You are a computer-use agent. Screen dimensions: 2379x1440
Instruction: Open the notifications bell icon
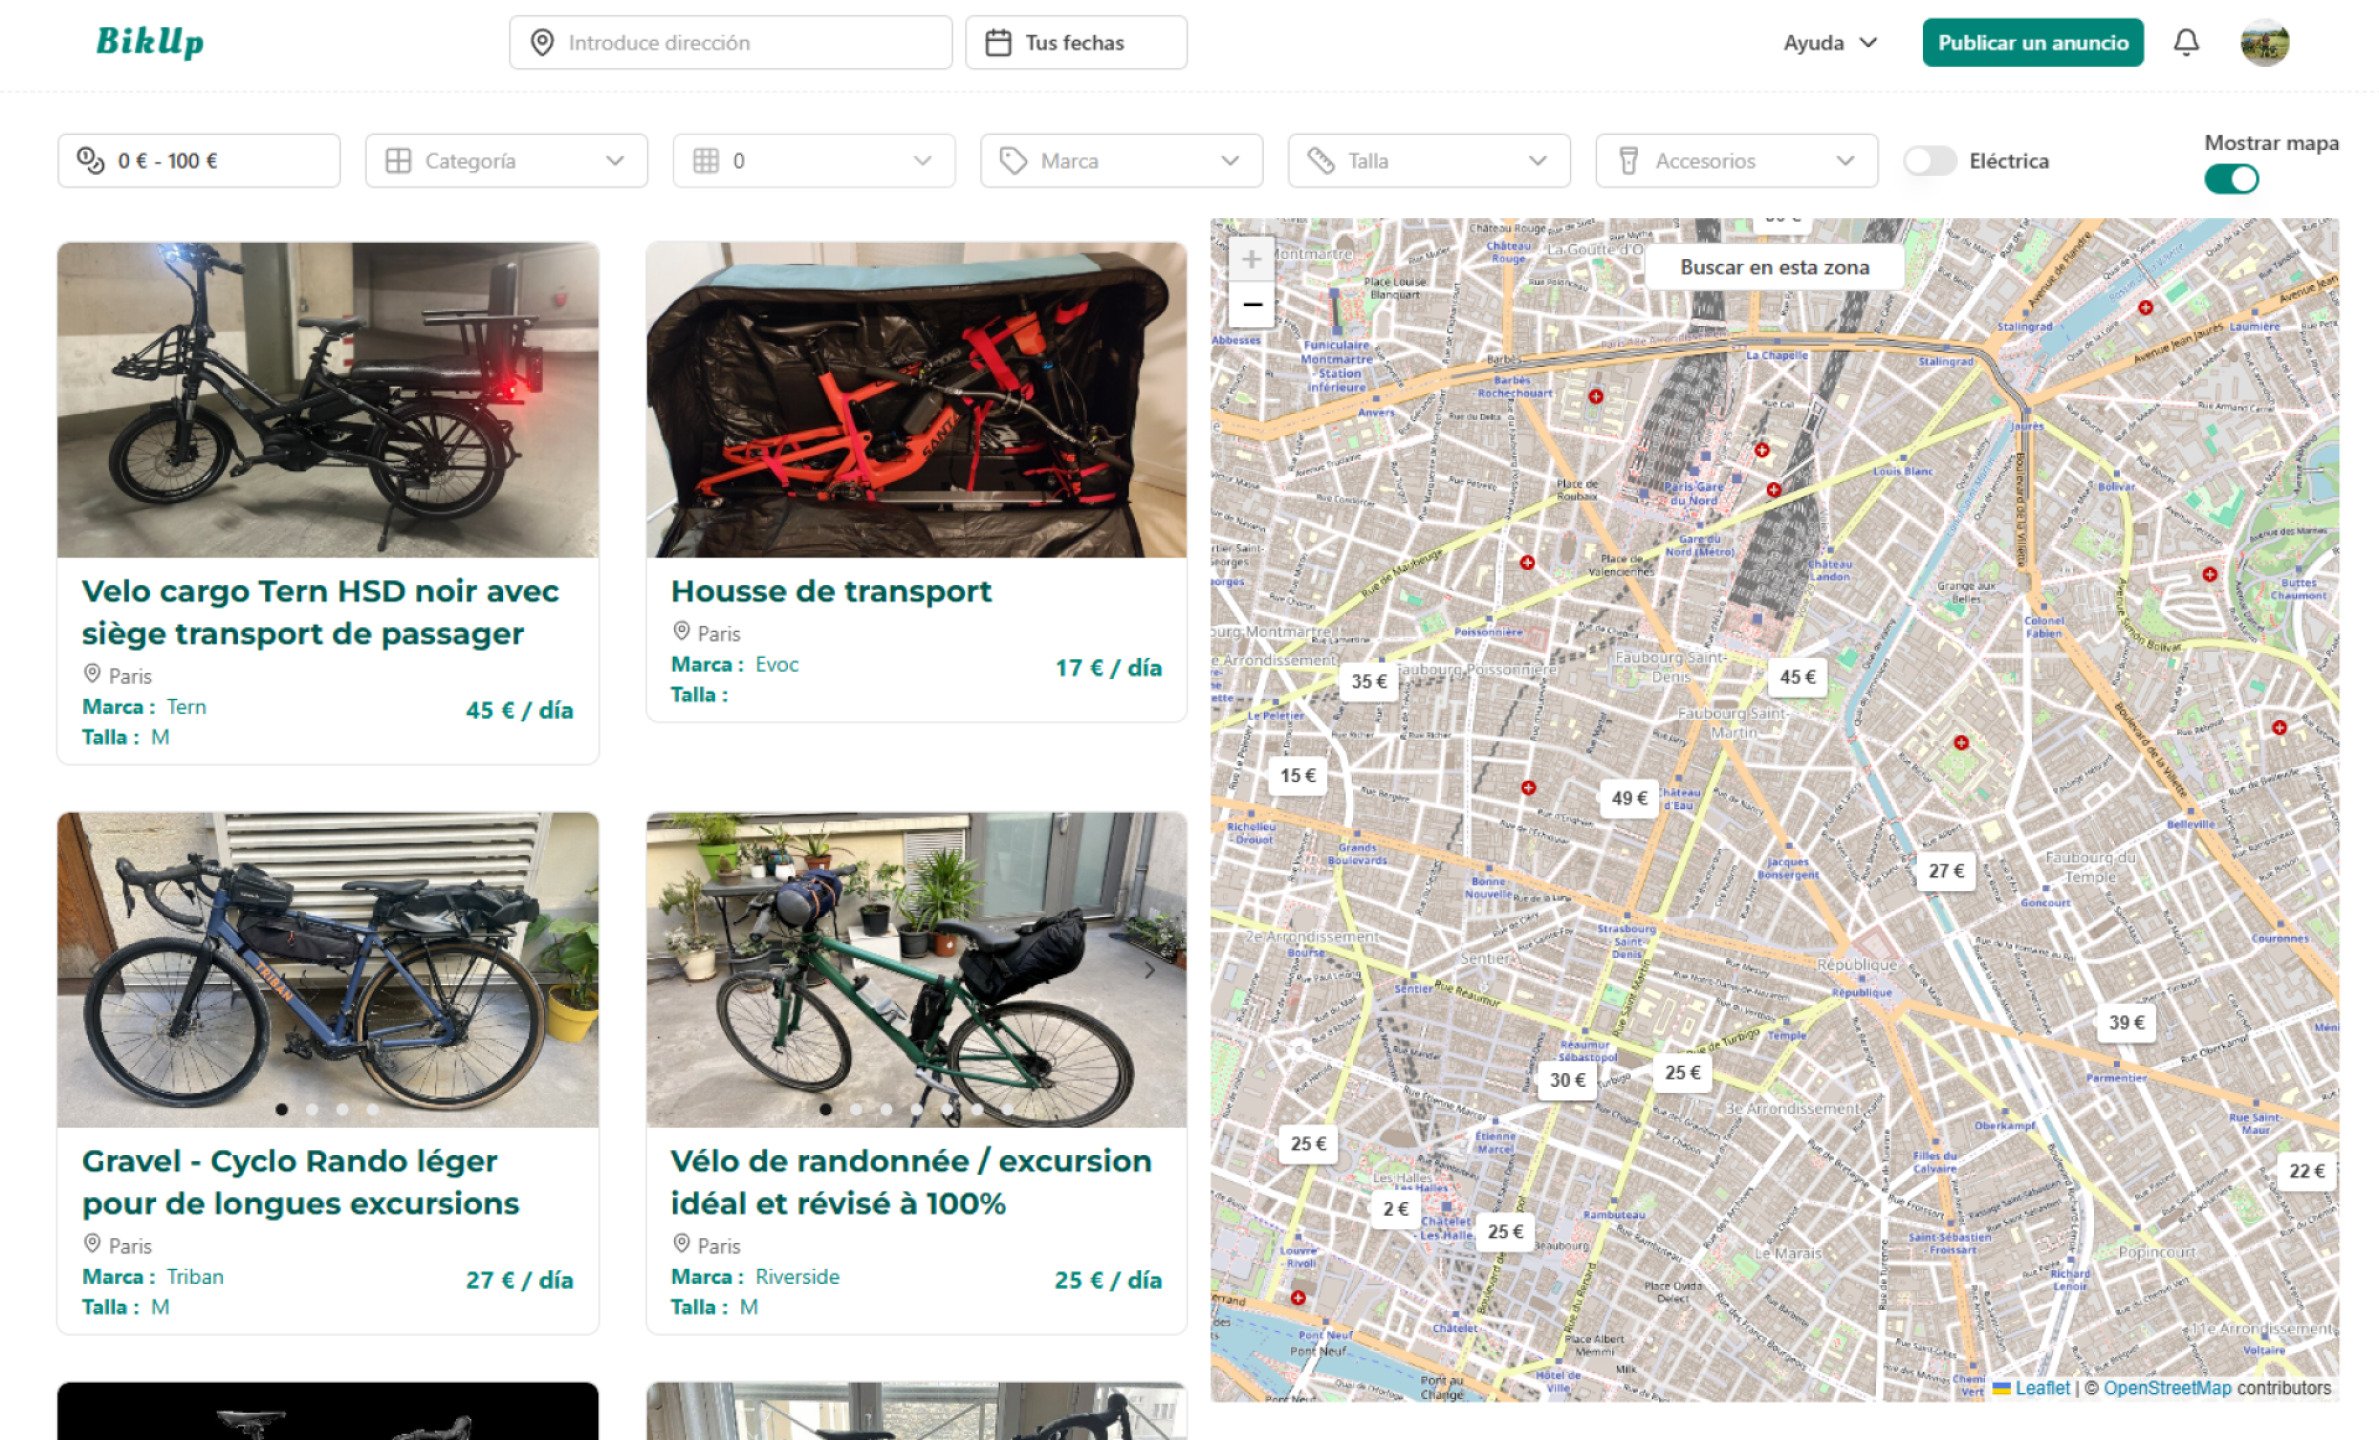(2184, 42)
